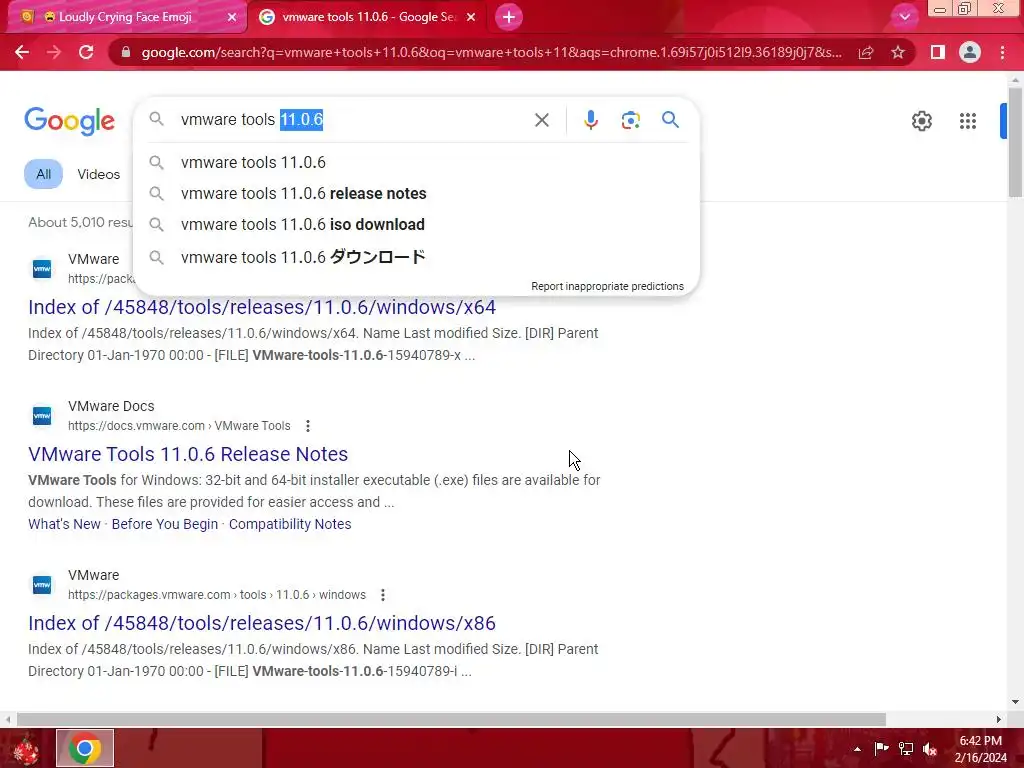This screenshot has width=1024, height=768.
Task: Open a new tab
Action: 509,17
